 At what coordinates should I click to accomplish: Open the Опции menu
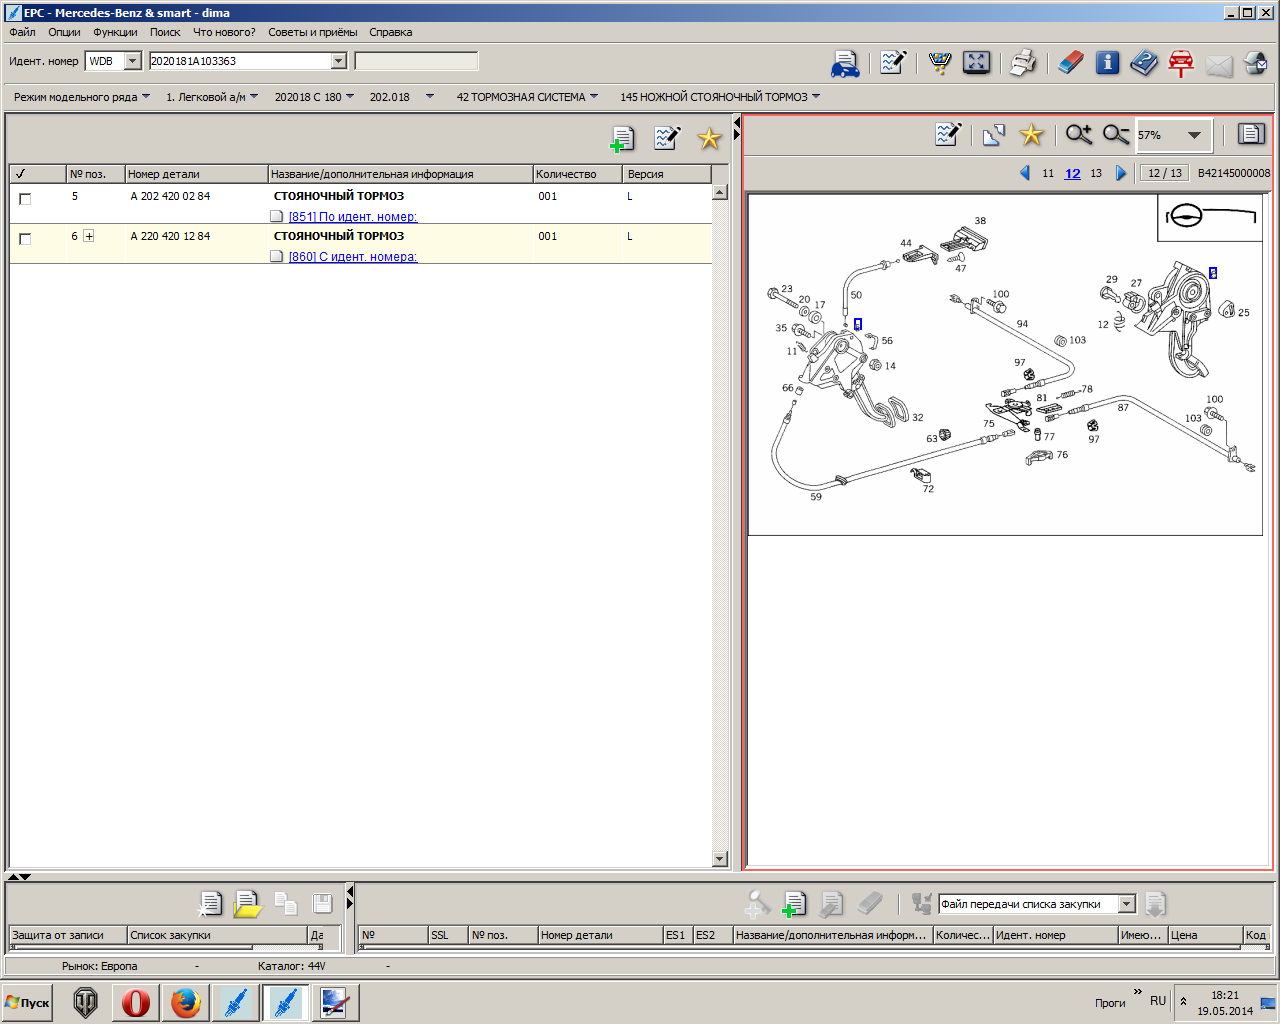click(x=64, y=32)
